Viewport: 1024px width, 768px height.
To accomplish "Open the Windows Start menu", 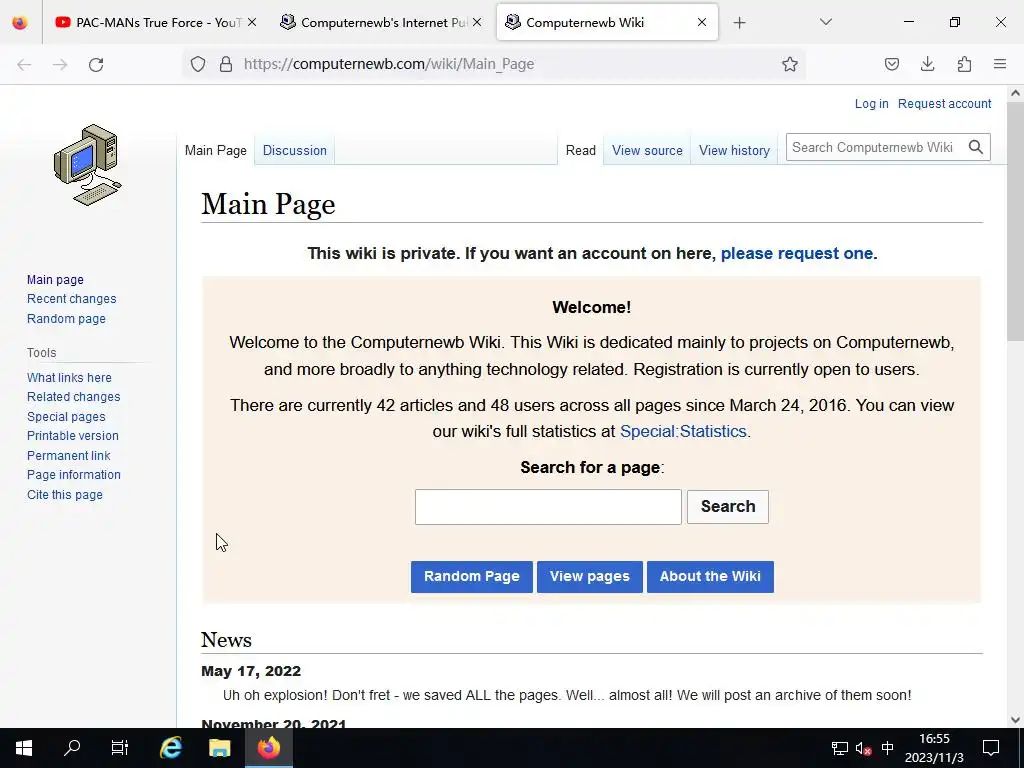I will click(24, 748).
